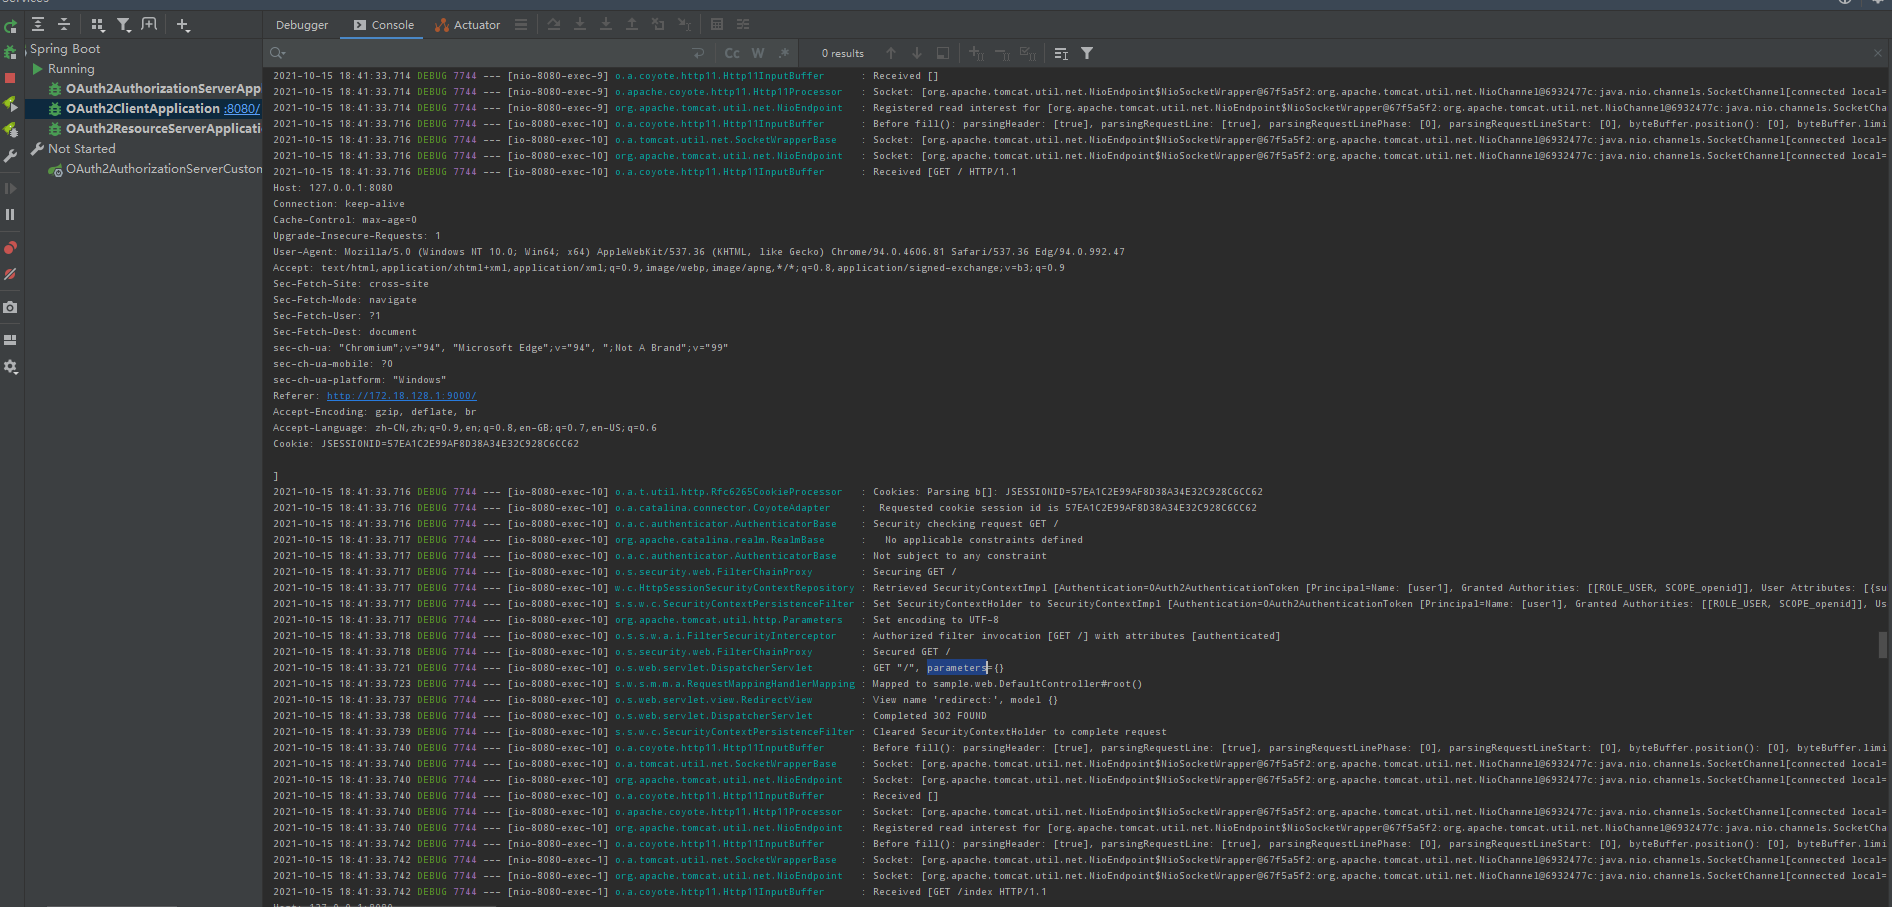Viewport: 1892px width, 907px height.
Task: Click Get Thread Dump camera icon
Action: 10,307
